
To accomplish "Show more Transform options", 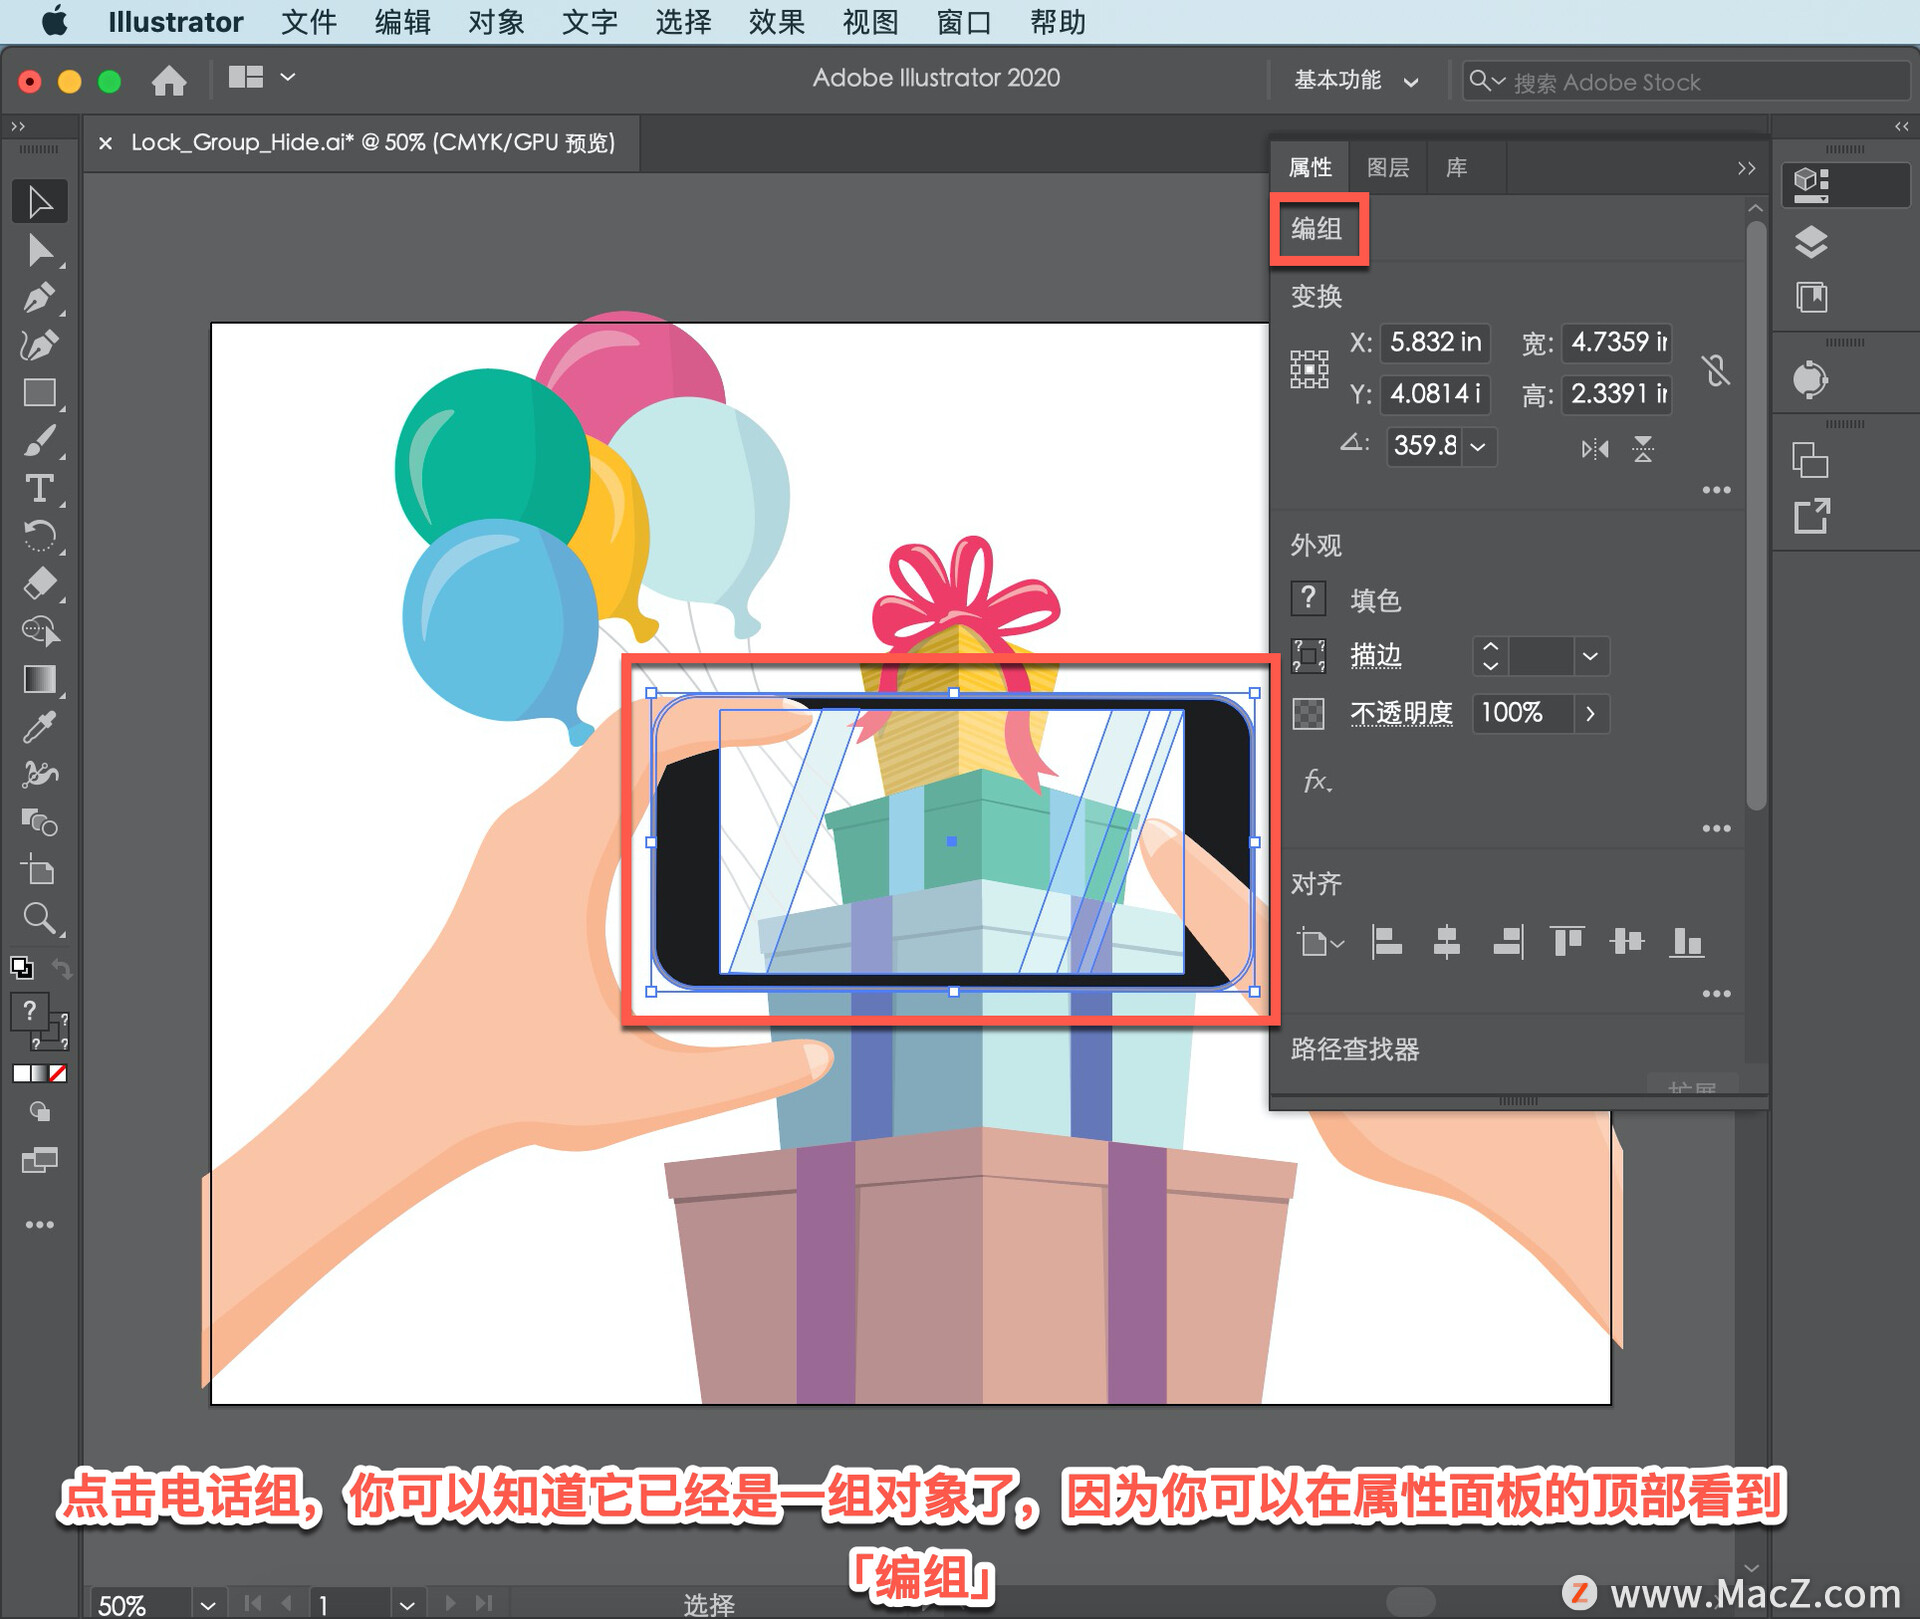I will tap(1716, 491).
